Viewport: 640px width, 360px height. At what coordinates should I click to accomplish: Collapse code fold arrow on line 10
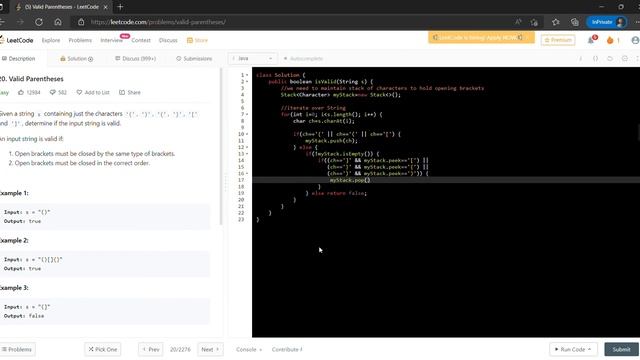tap(247, 134)
